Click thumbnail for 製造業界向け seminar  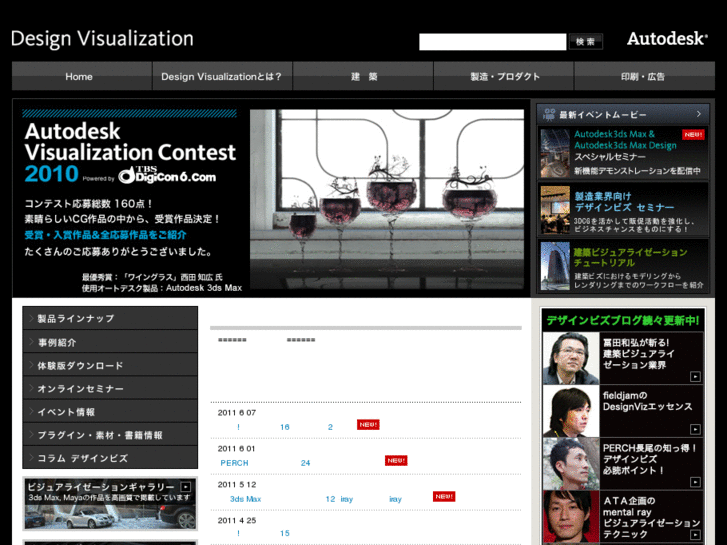(x=555, y=210)
